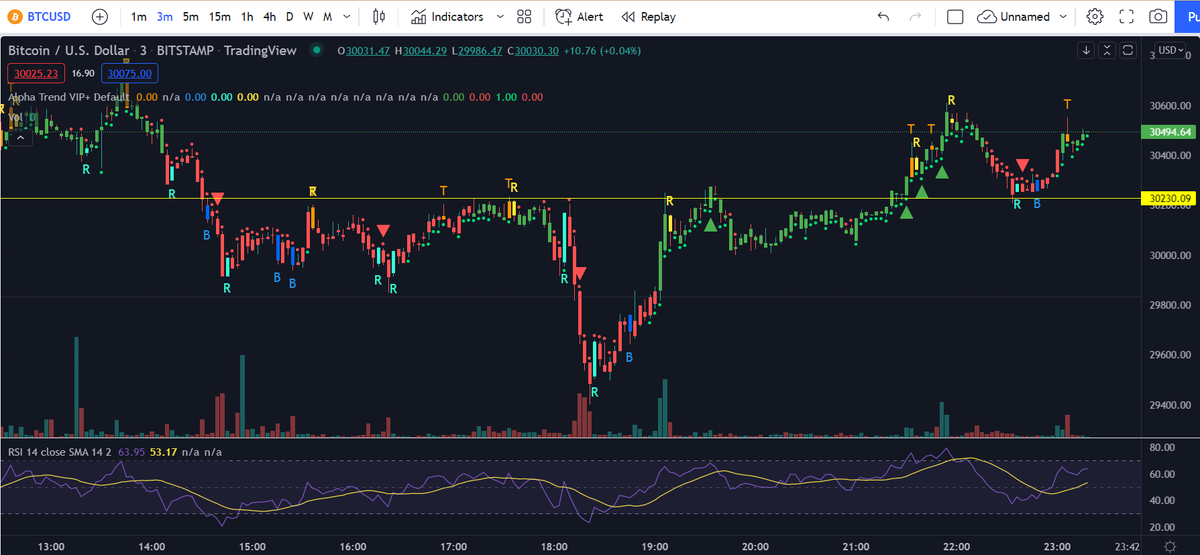Open the USD currency dropdown
The height and width of the screenshot is (555, 1200).
pyautogui.click(x=1169, y=50)
